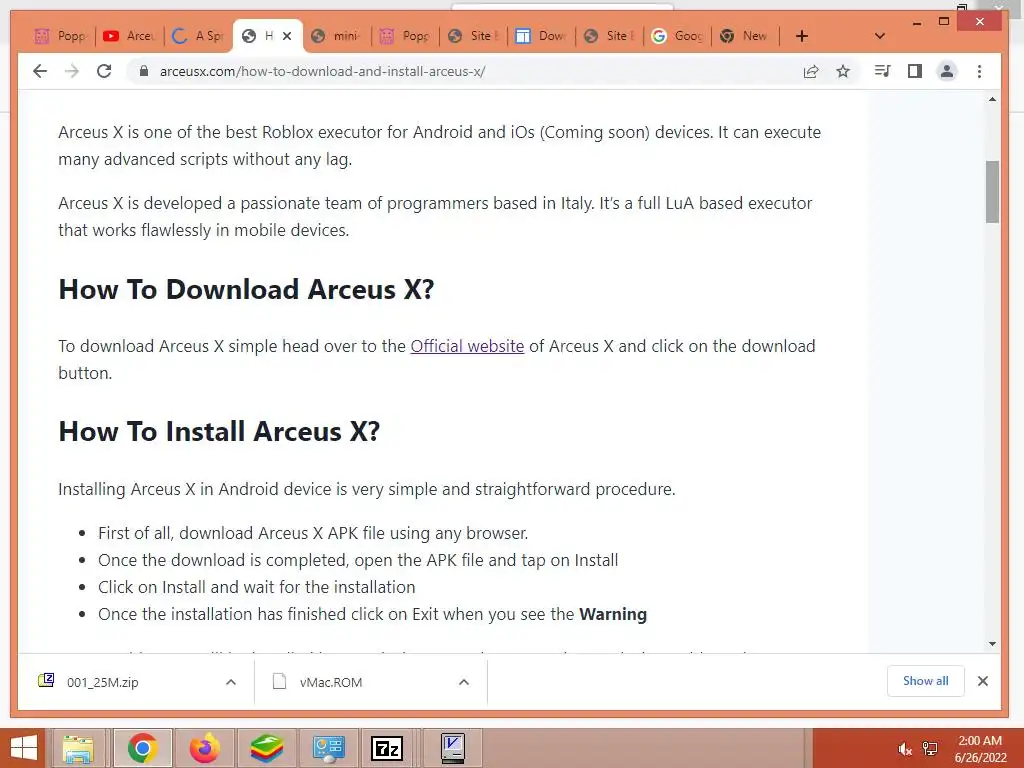Switch to the first Site tab
The width and height of the screenshot is (1024, 768).
click(474, 36)
